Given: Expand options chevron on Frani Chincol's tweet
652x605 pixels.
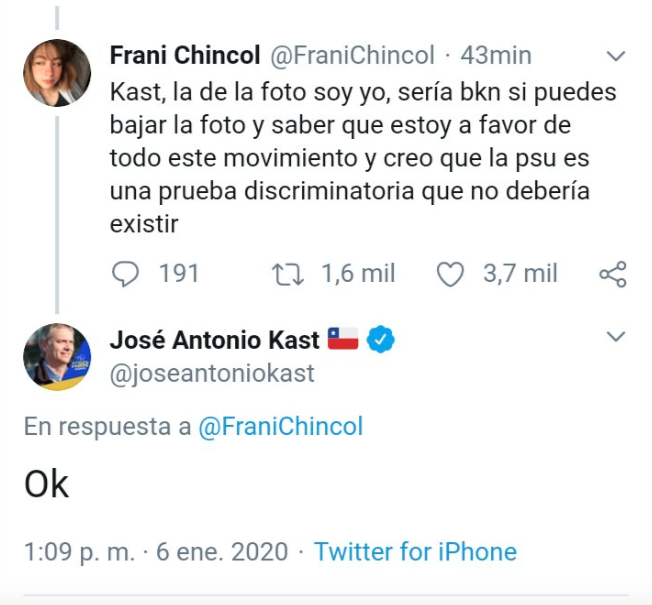Looking at the screenshot, I should click(x=616, y=56).
